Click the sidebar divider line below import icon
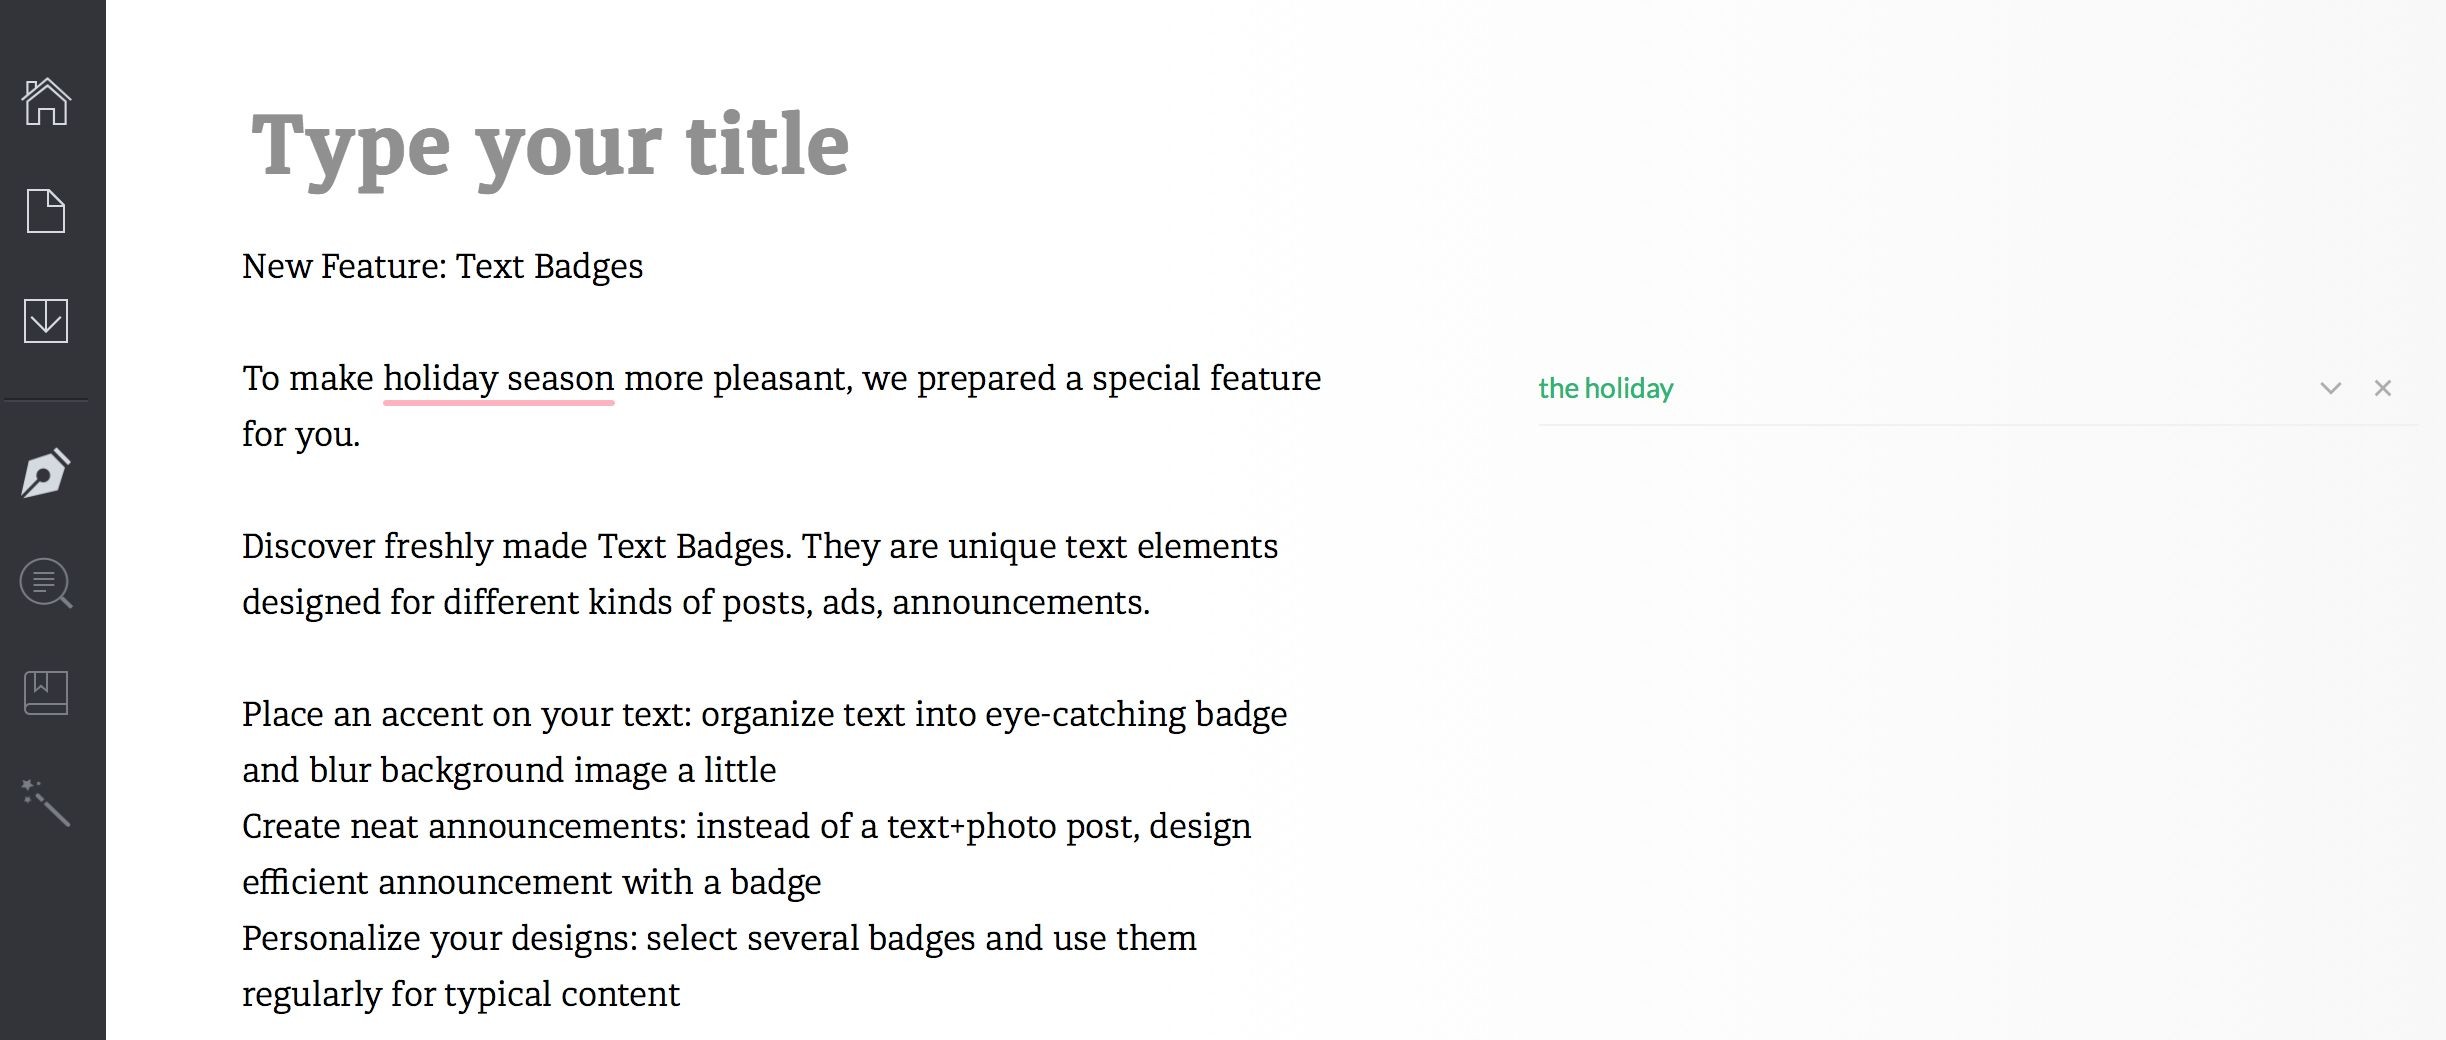Viewport: 2446px width, 1040px height. point(46,400)
